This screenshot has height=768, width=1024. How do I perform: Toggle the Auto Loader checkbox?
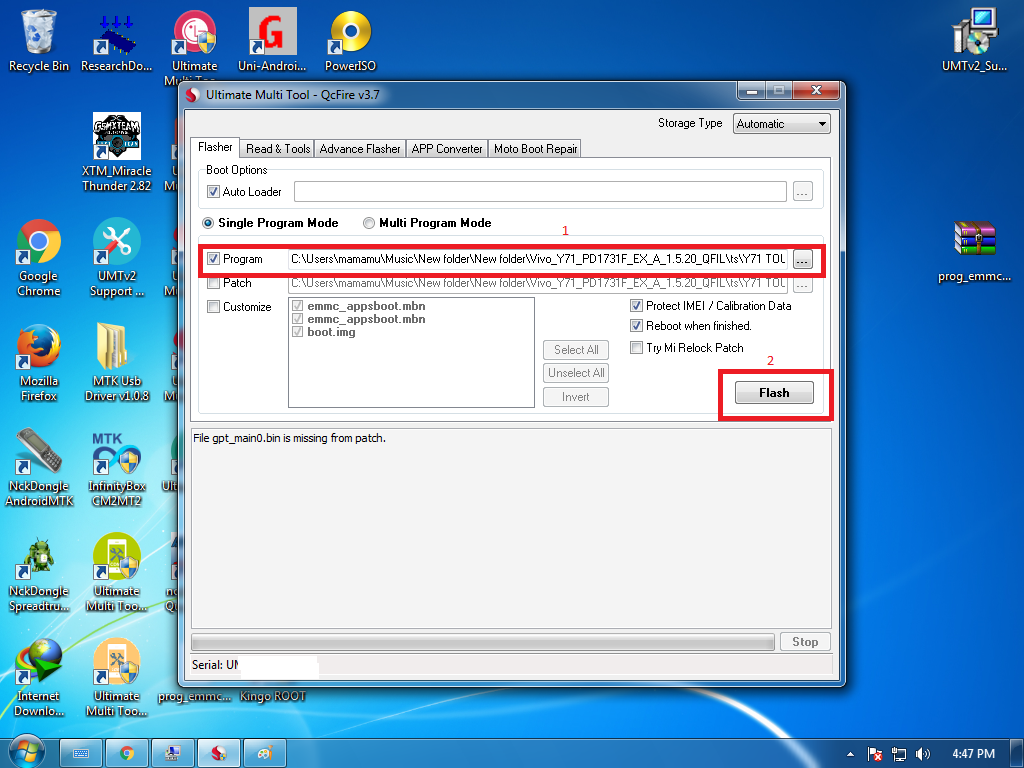(213, 191)
